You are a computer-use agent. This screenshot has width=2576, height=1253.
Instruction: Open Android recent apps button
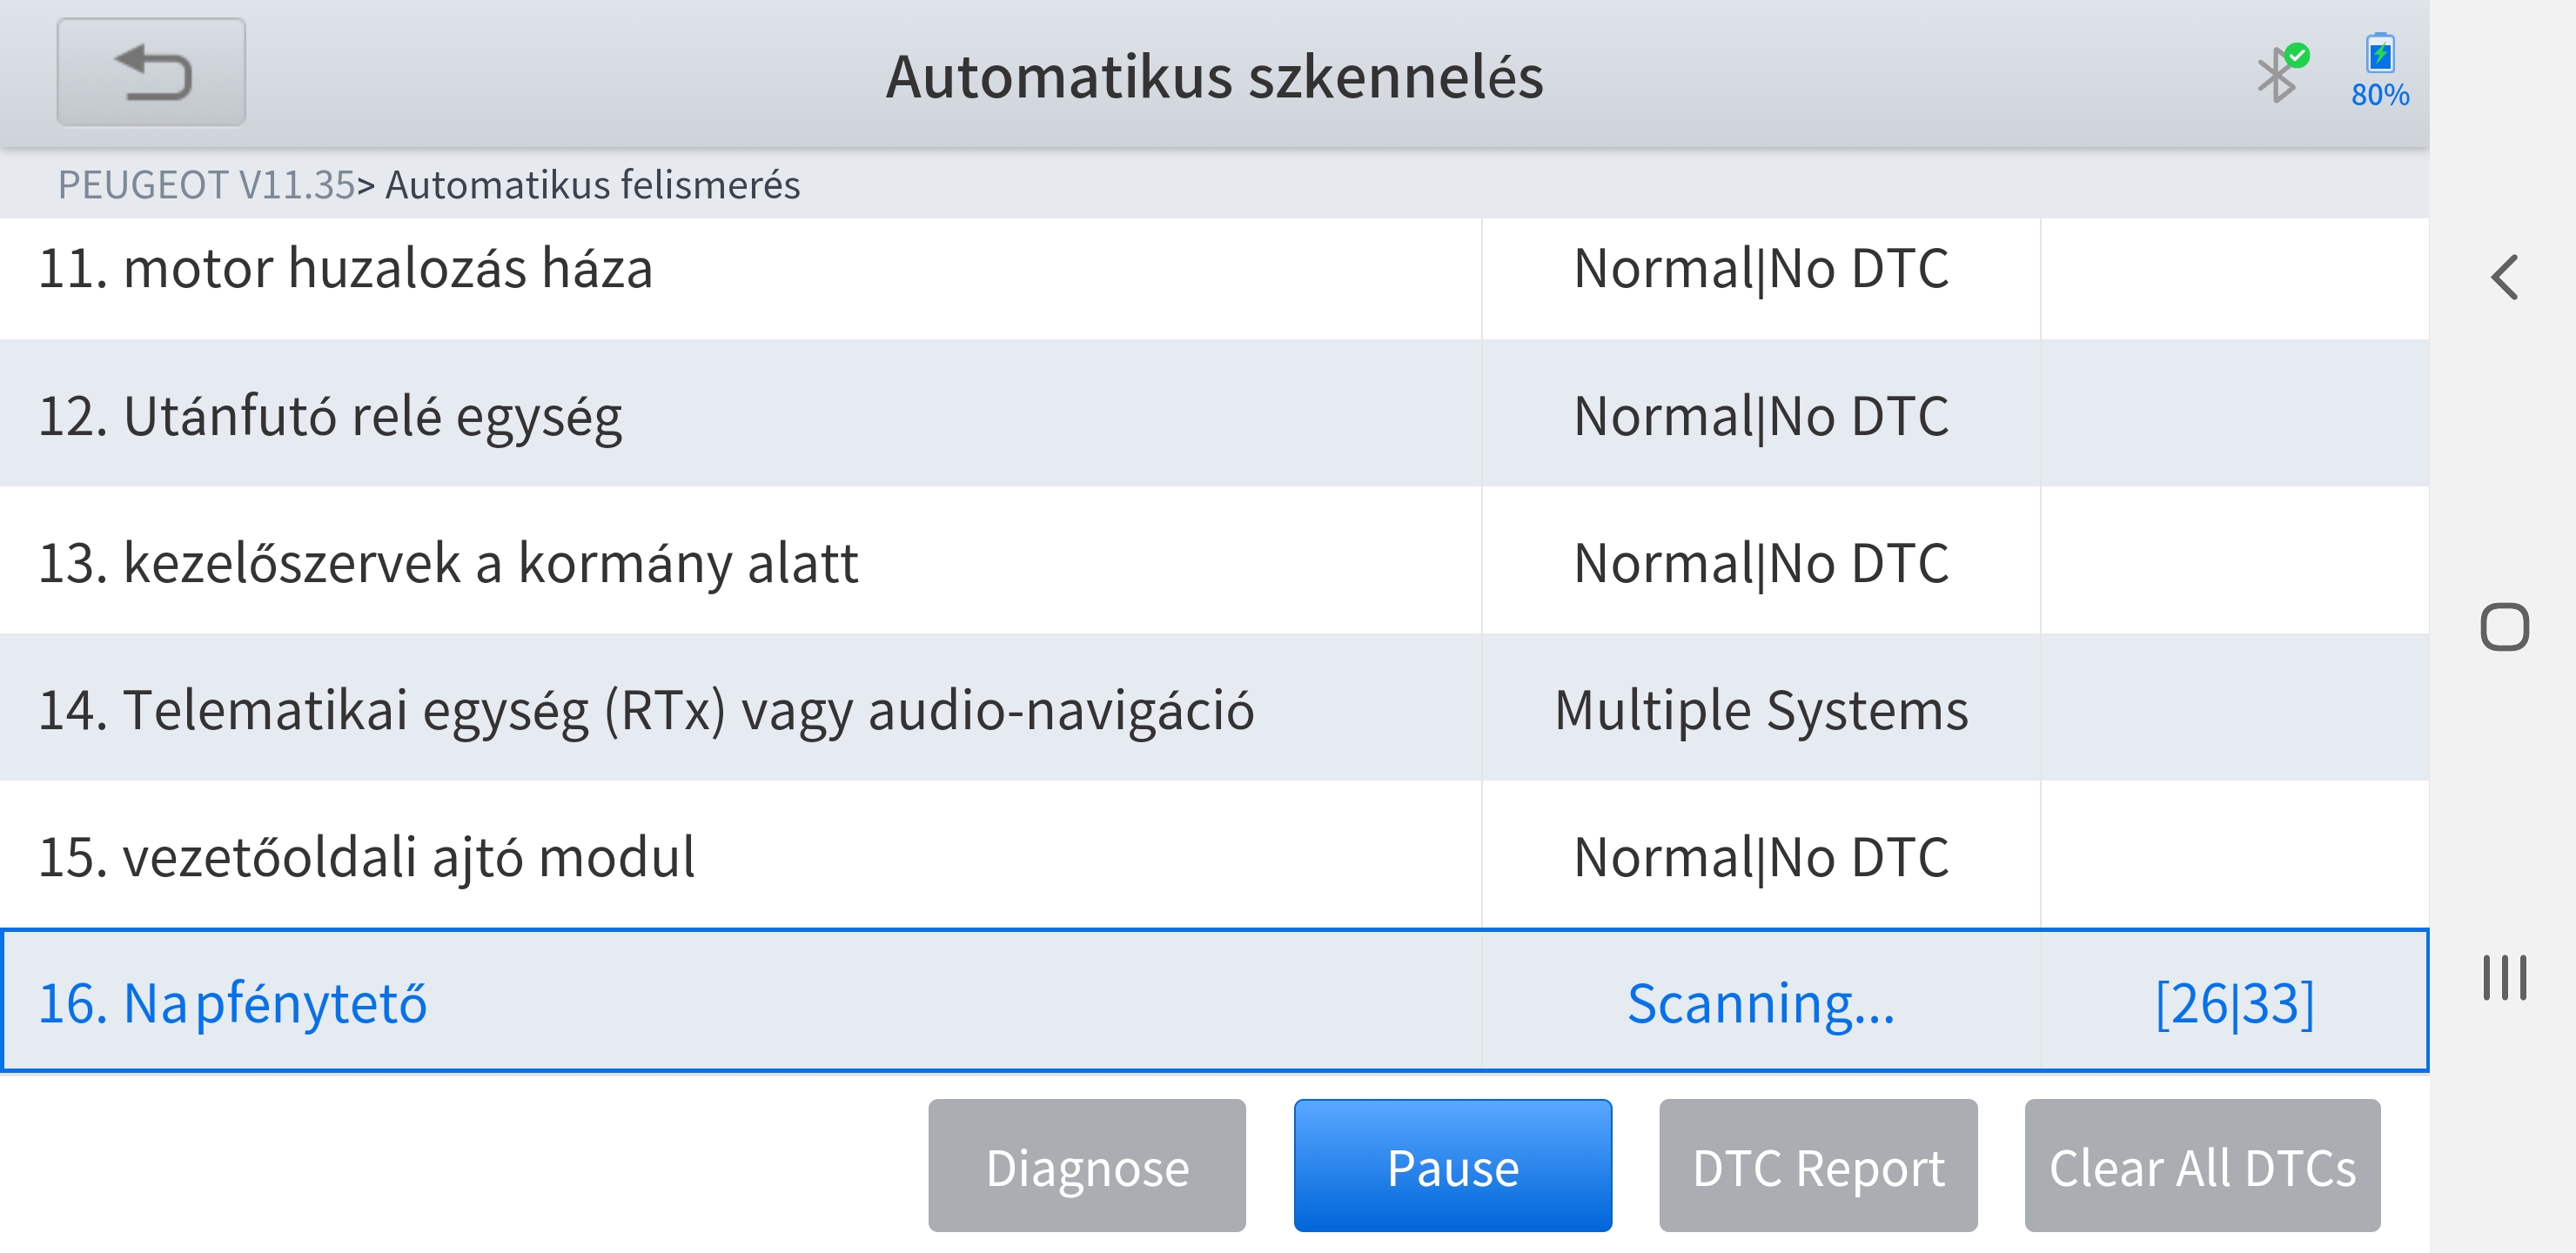pos(2504,977)
